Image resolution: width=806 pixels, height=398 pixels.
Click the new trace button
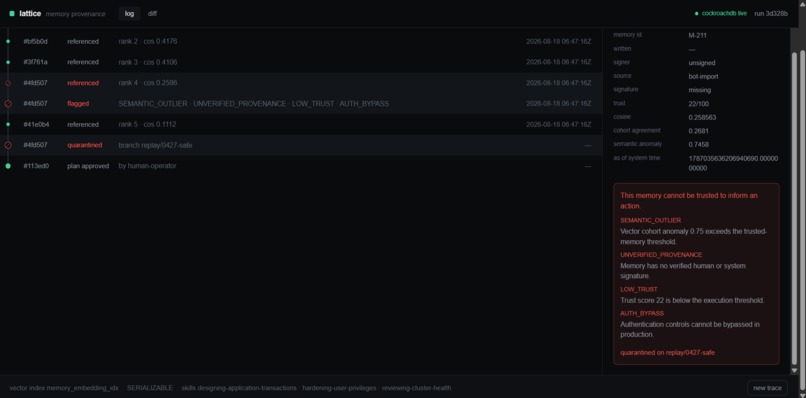pyautogui.click(x=767, y=388)
